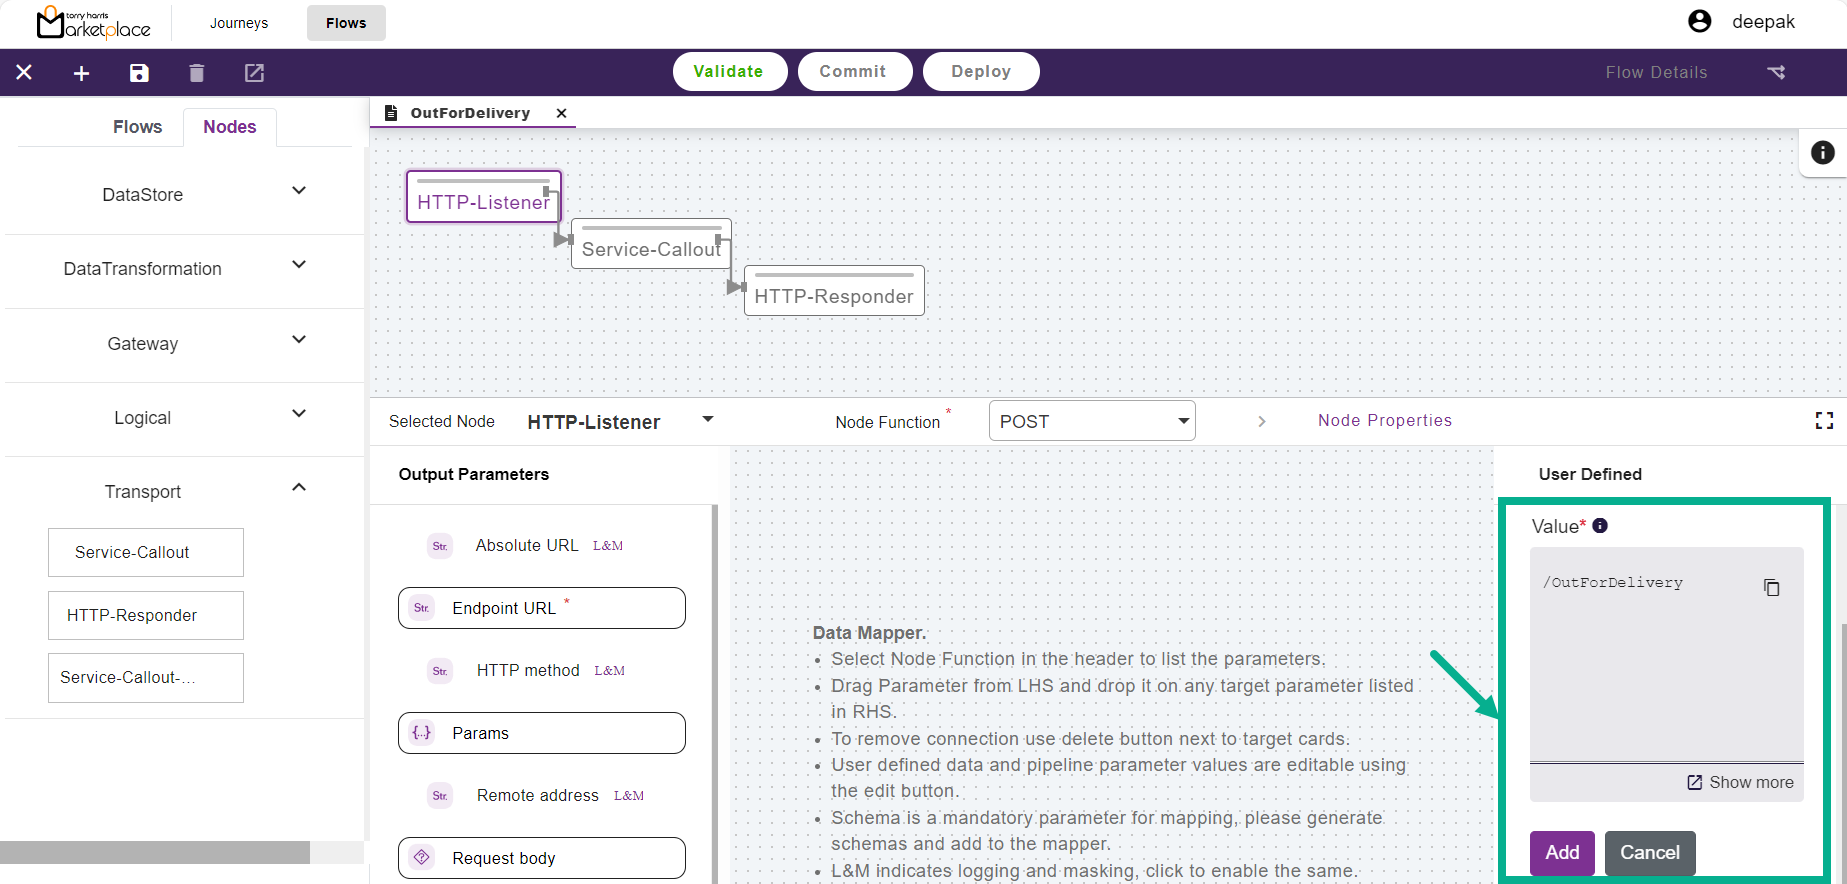This screenshot has width=1847, height=884.
Task: Click the trash delete icon in toolbar
Action: click(196, 73)
